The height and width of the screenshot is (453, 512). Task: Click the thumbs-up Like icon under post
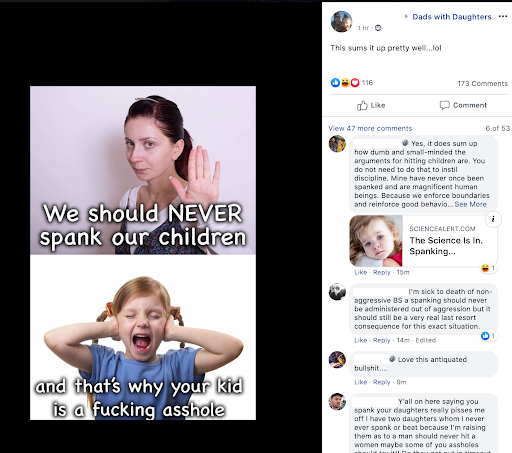(362, 105)
